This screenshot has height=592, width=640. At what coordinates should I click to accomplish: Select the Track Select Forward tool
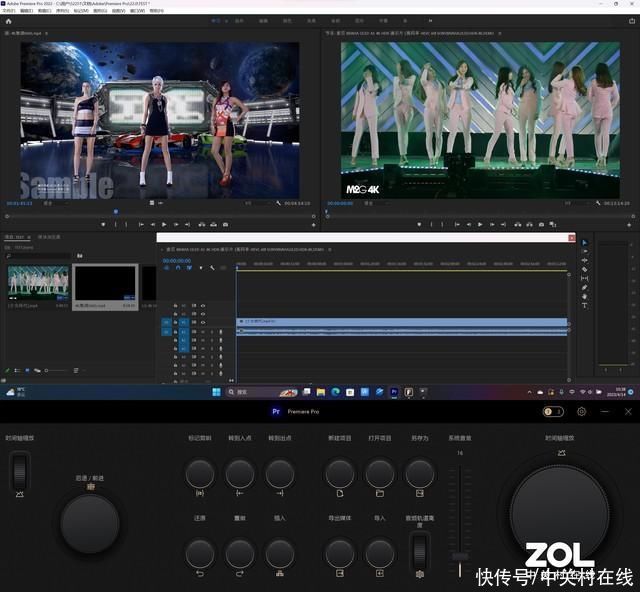[x=584, y=251]
